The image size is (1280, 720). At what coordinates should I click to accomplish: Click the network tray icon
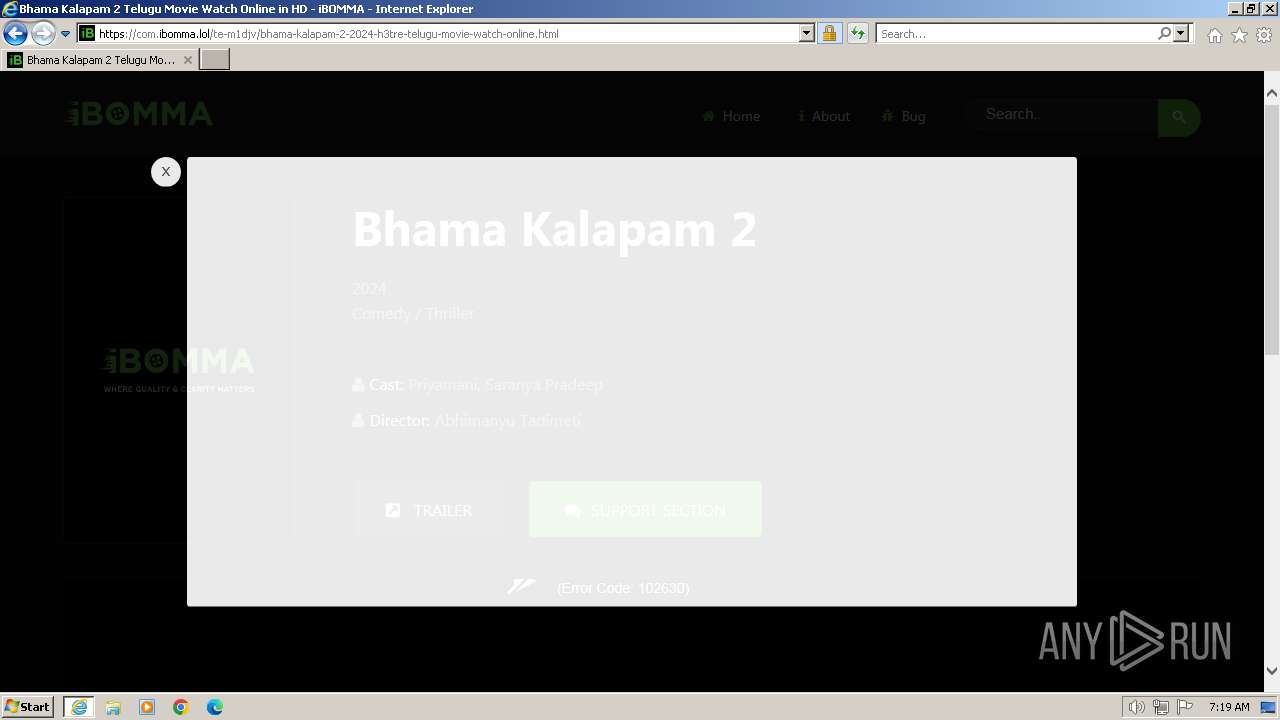1161,707
